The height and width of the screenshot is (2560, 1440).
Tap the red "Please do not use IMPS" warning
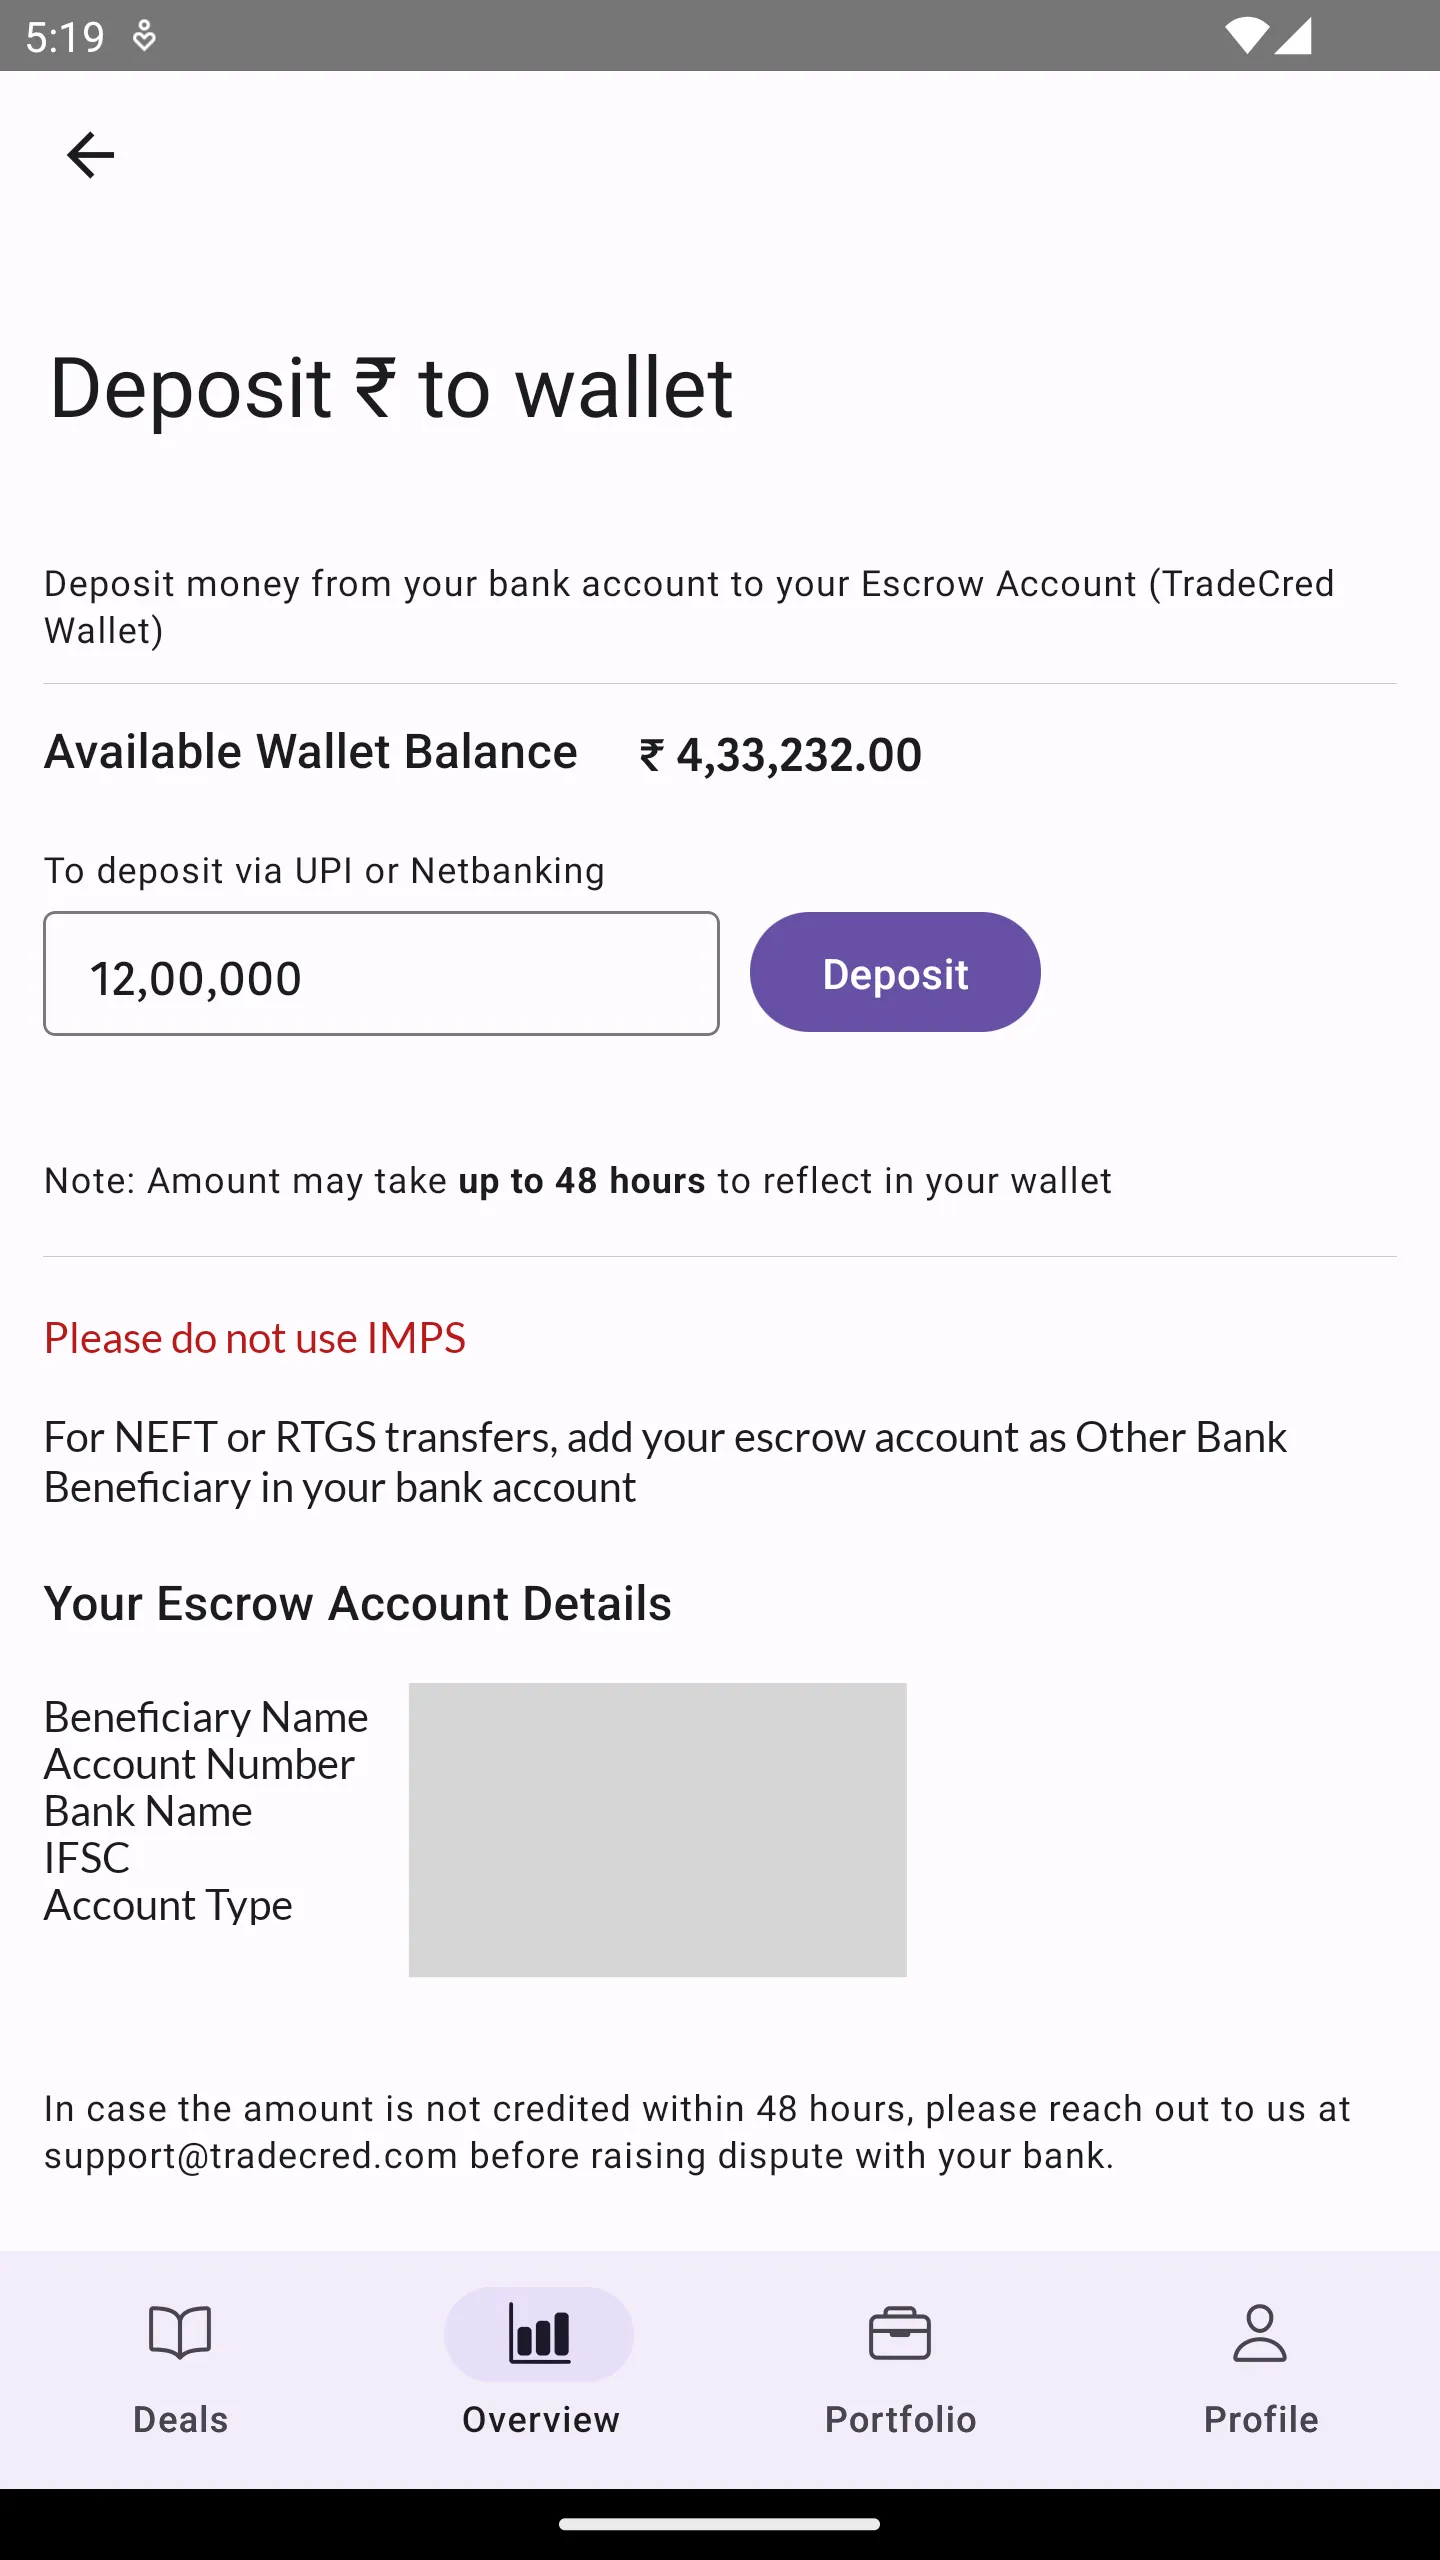[255, 1339]
